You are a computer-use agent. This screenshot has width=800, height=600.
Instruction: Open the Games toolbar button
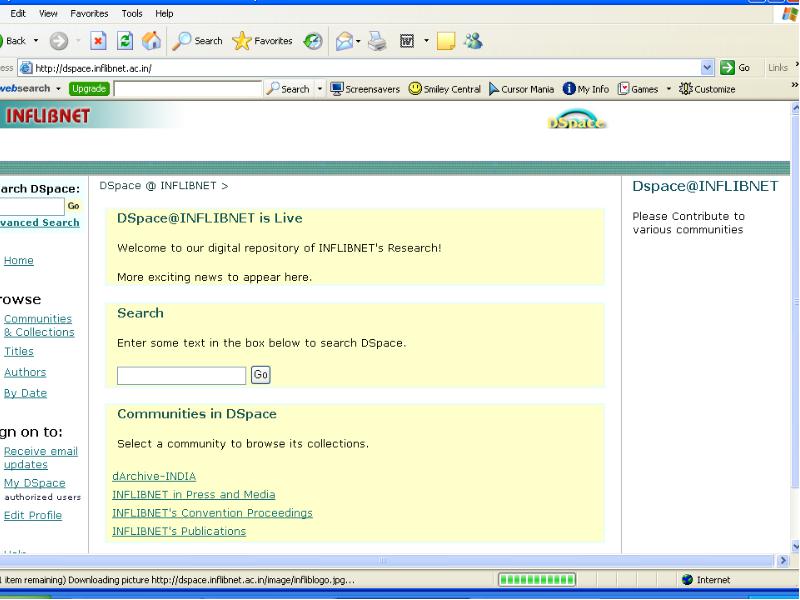[x=638, y=89]
